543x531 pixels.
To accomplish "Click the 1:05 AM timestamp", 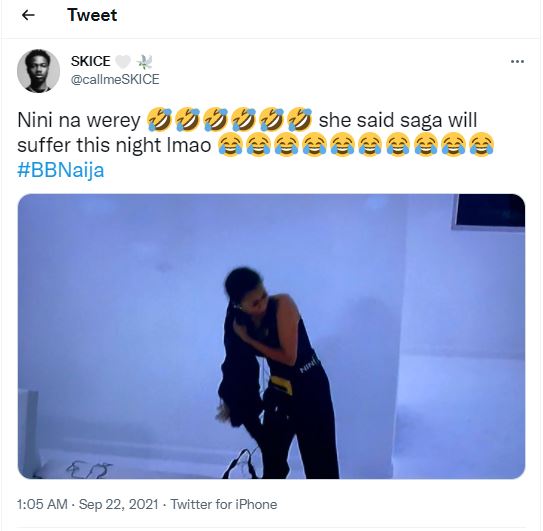I will 42,504.
